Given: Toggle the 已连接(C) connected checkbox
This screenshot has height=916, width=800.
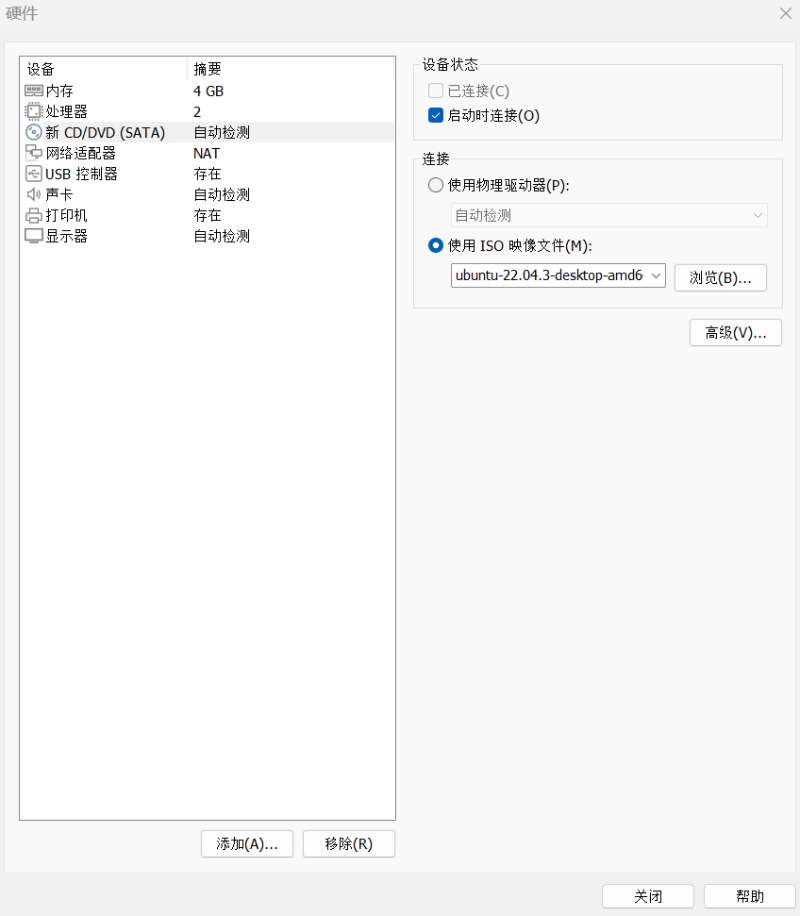Looking at the screenshot, I should pos(435,91).
